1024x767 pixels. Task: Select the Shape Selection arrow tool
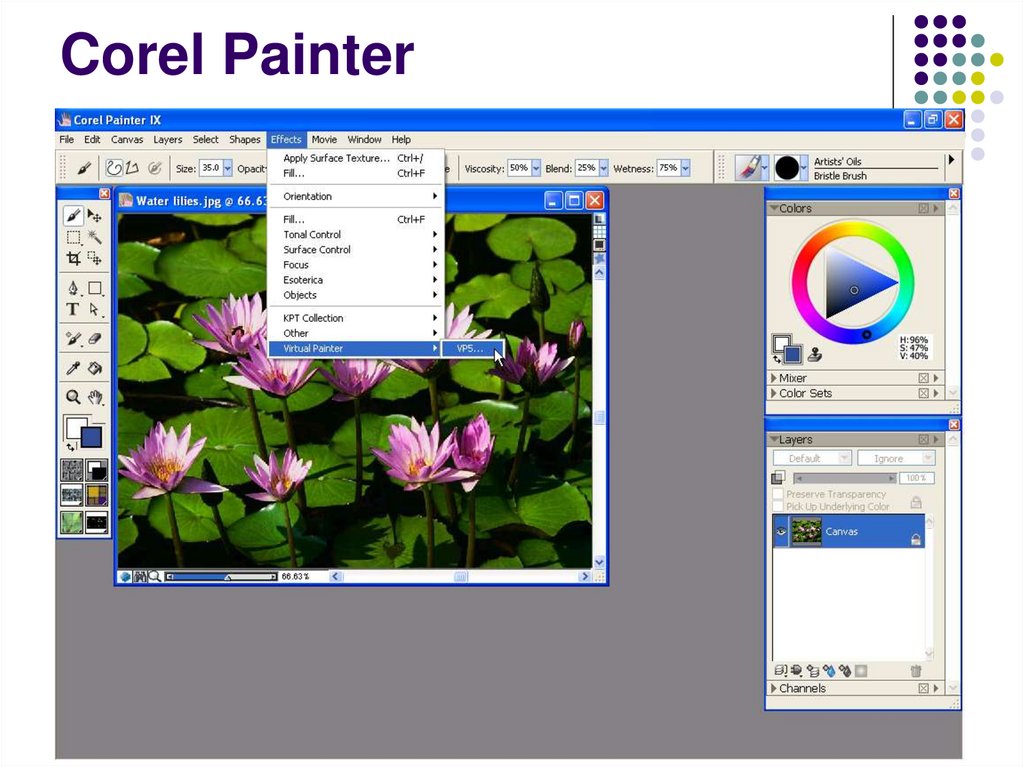click(x=95, y=309)
